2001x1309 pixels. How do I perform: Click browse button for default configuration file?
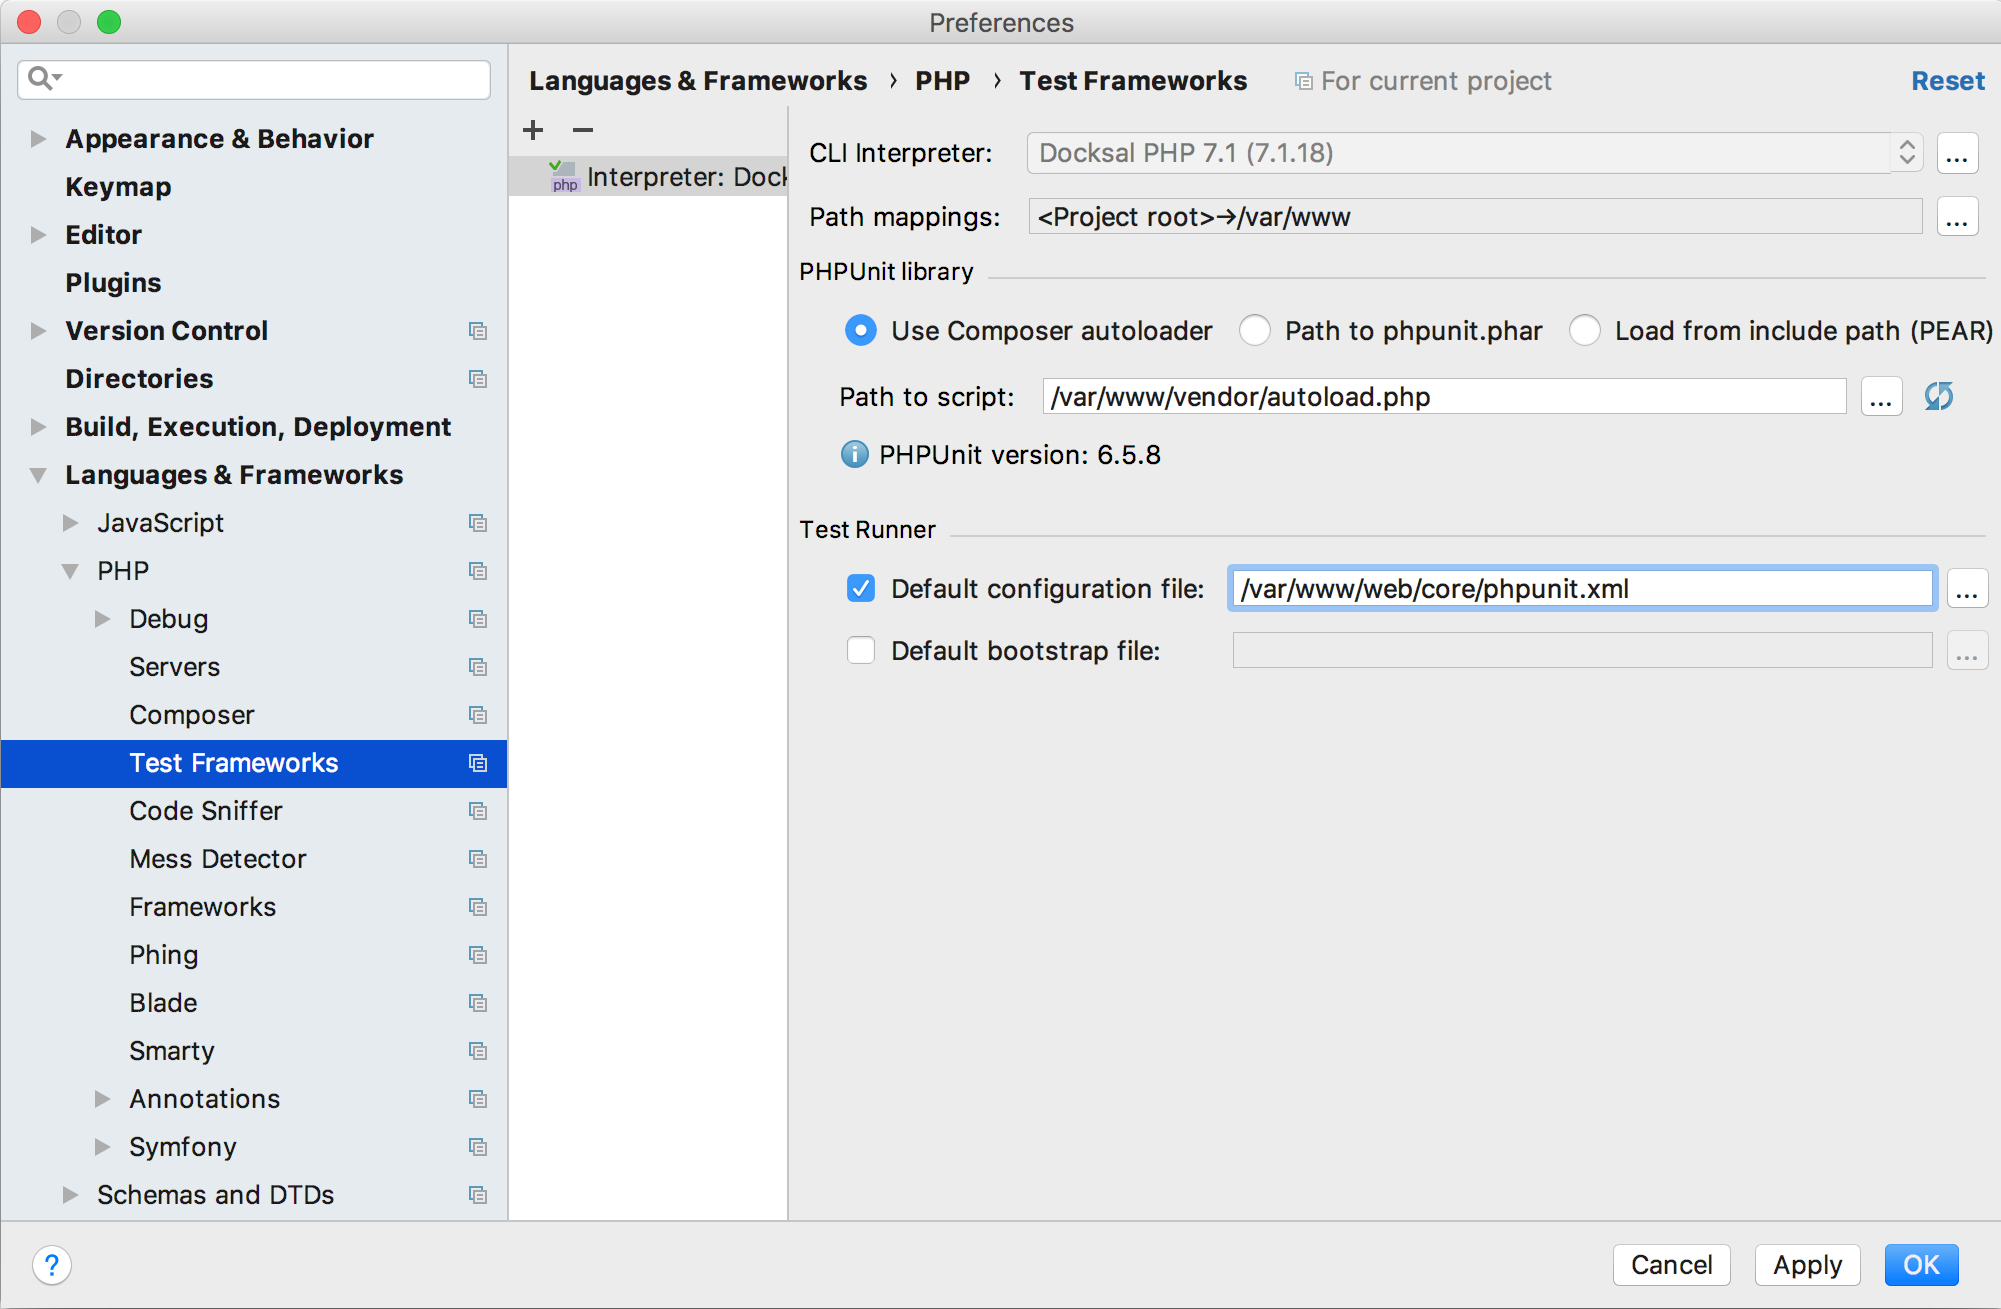click(x=1966, y=590)
